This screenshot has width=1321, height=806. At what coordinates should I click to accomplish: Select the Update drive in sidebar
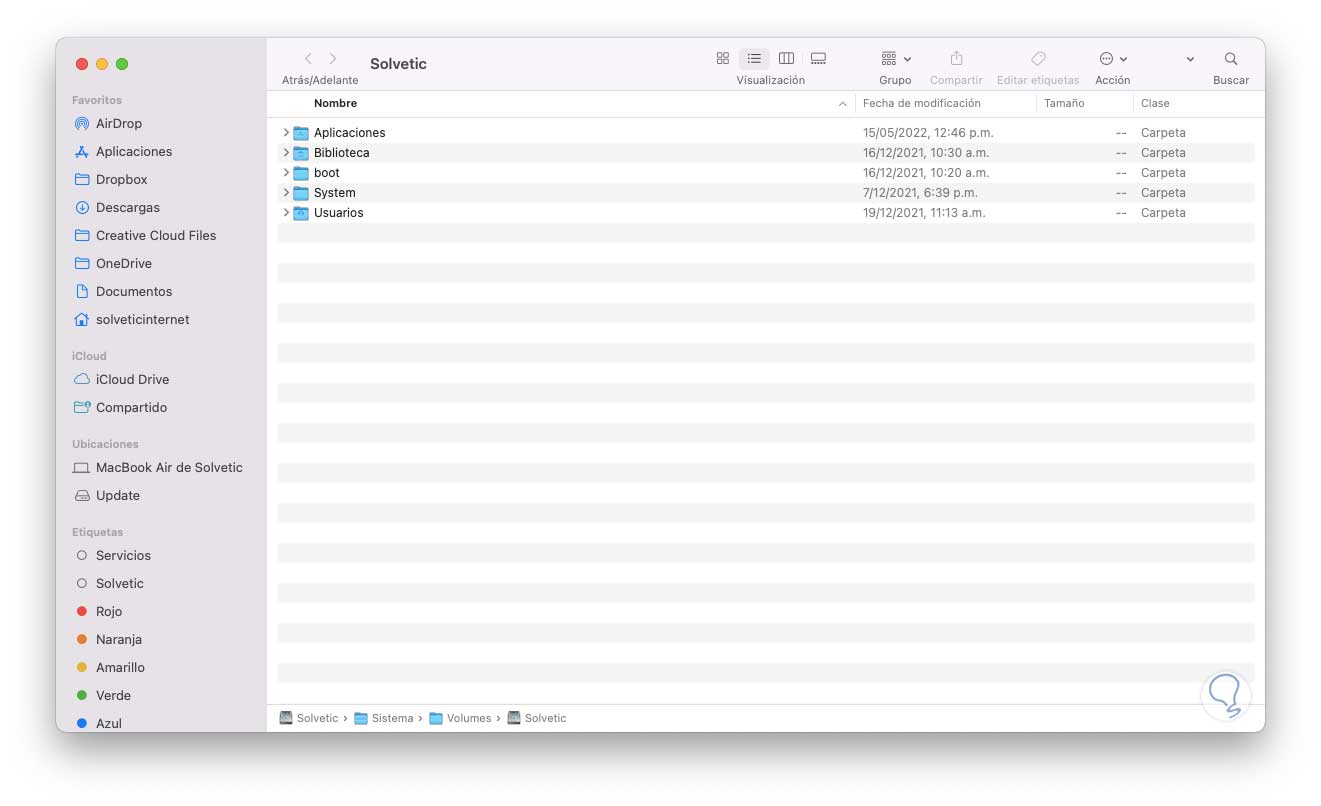(x=107, y=496)
